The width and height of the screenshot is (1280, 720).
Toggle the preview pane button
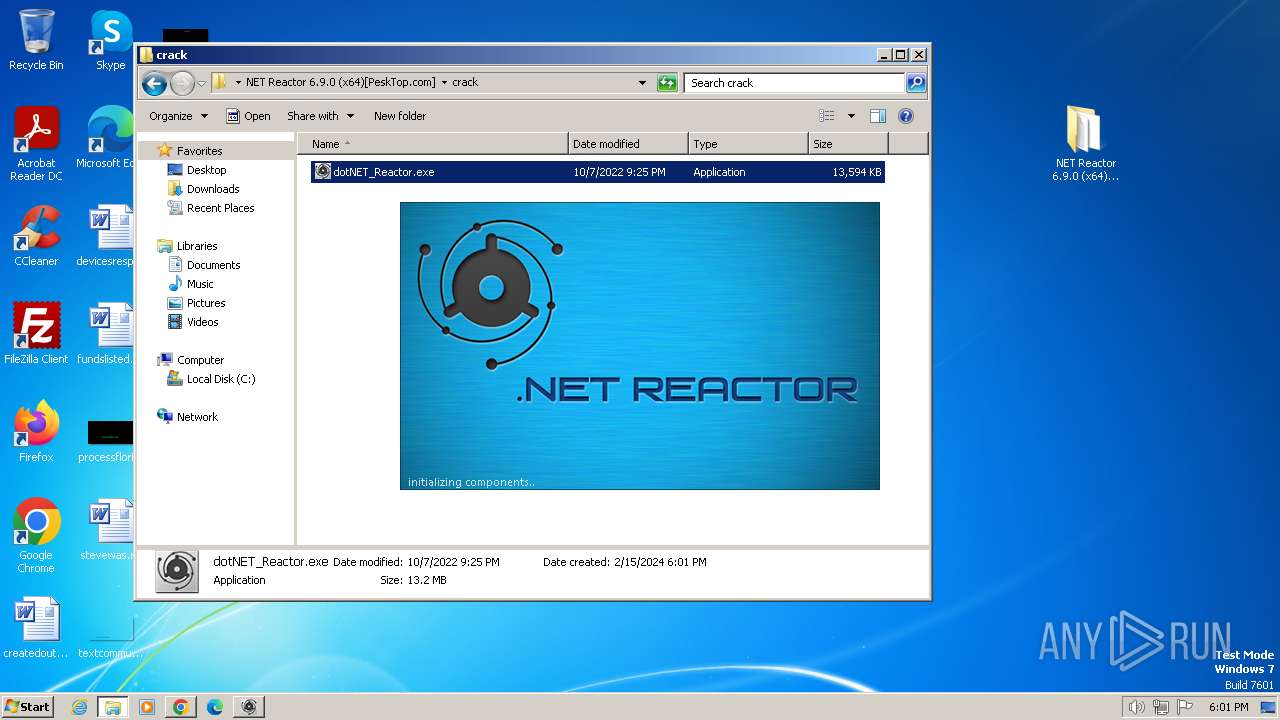point(878,116)
